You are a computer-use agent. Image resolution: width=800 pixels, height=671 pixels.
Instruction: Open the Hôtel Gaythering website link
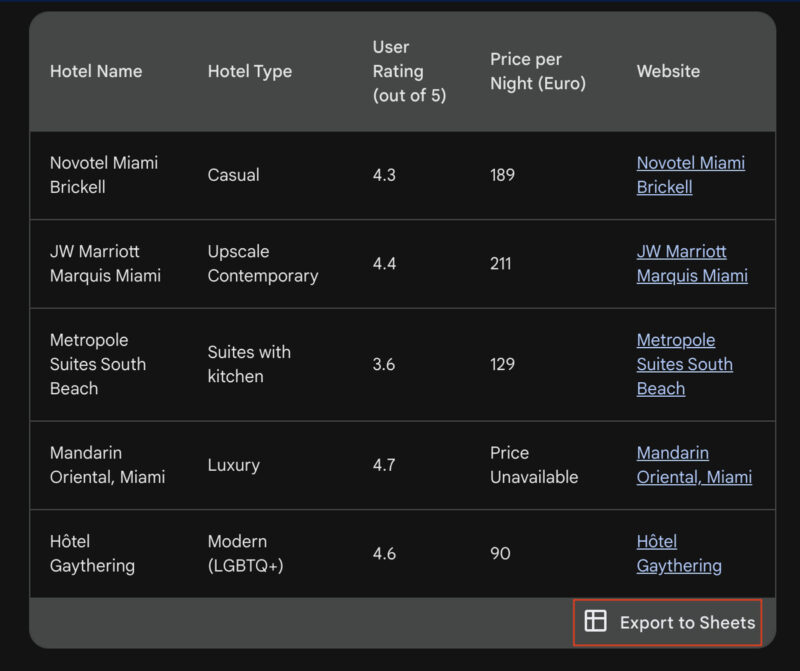click(681, 553)
